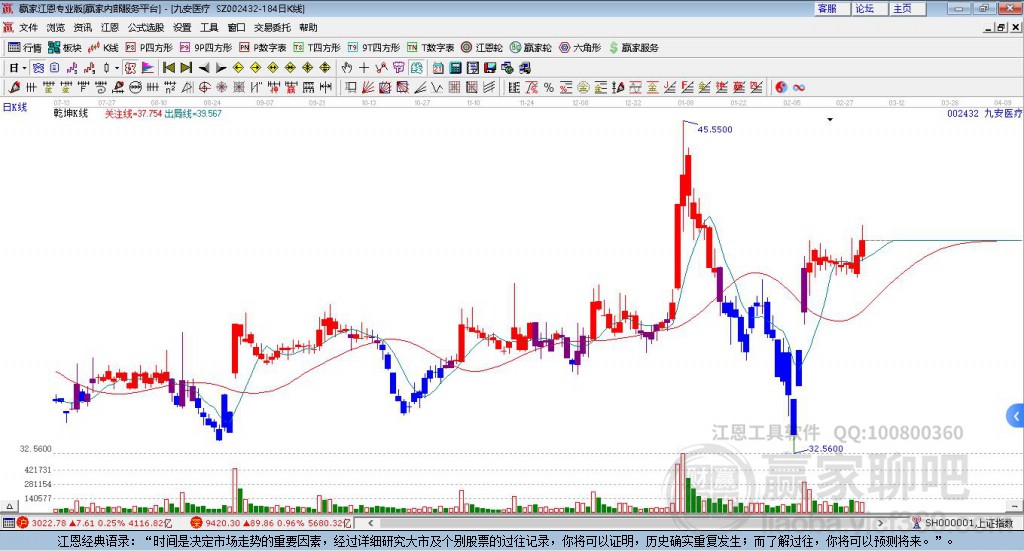Viewport: 1024px width, 551px height.
Task: Open the 9P四方形 tool
Action: click(206, 48)
